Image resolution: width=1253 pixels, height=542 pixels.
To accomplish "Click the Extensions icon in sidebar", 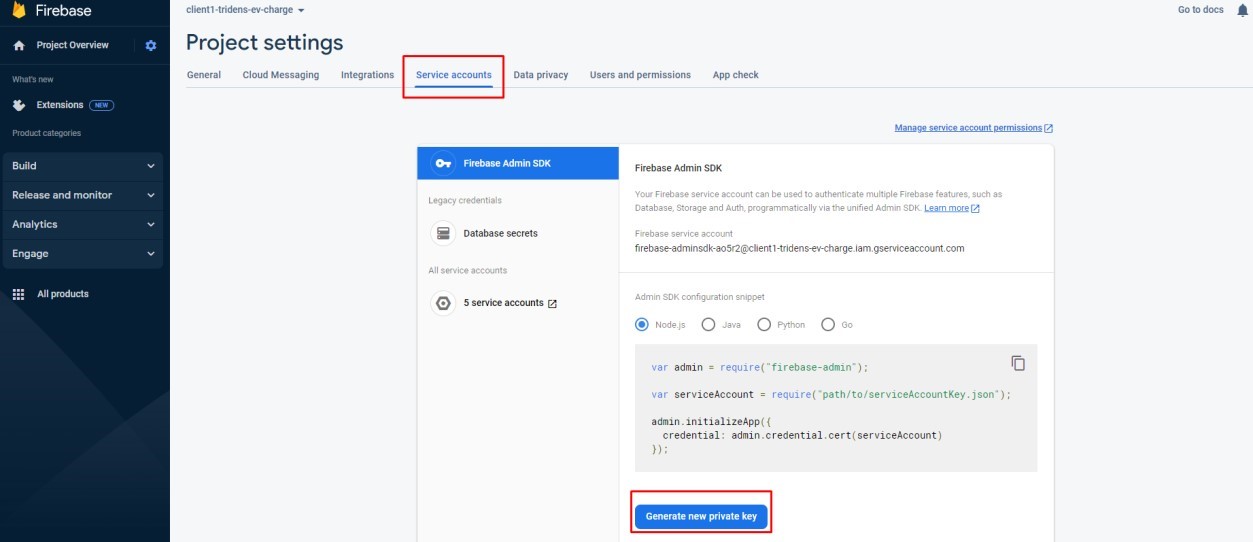I will [x=19, y=105].
